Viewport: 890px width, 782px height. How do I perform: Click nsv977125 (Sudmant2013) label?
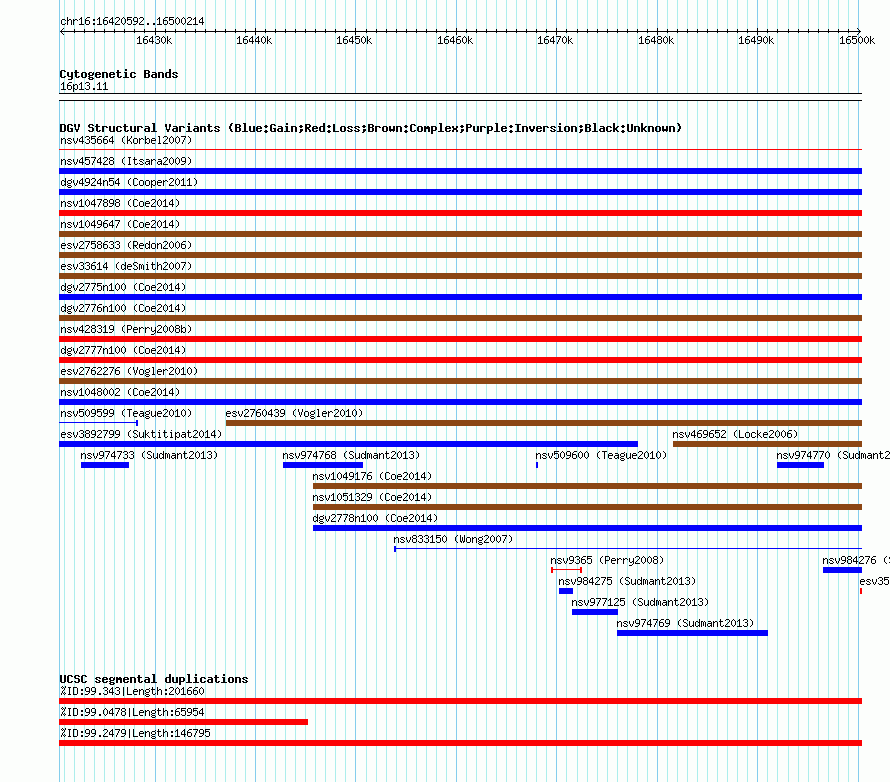click(640, 602)
